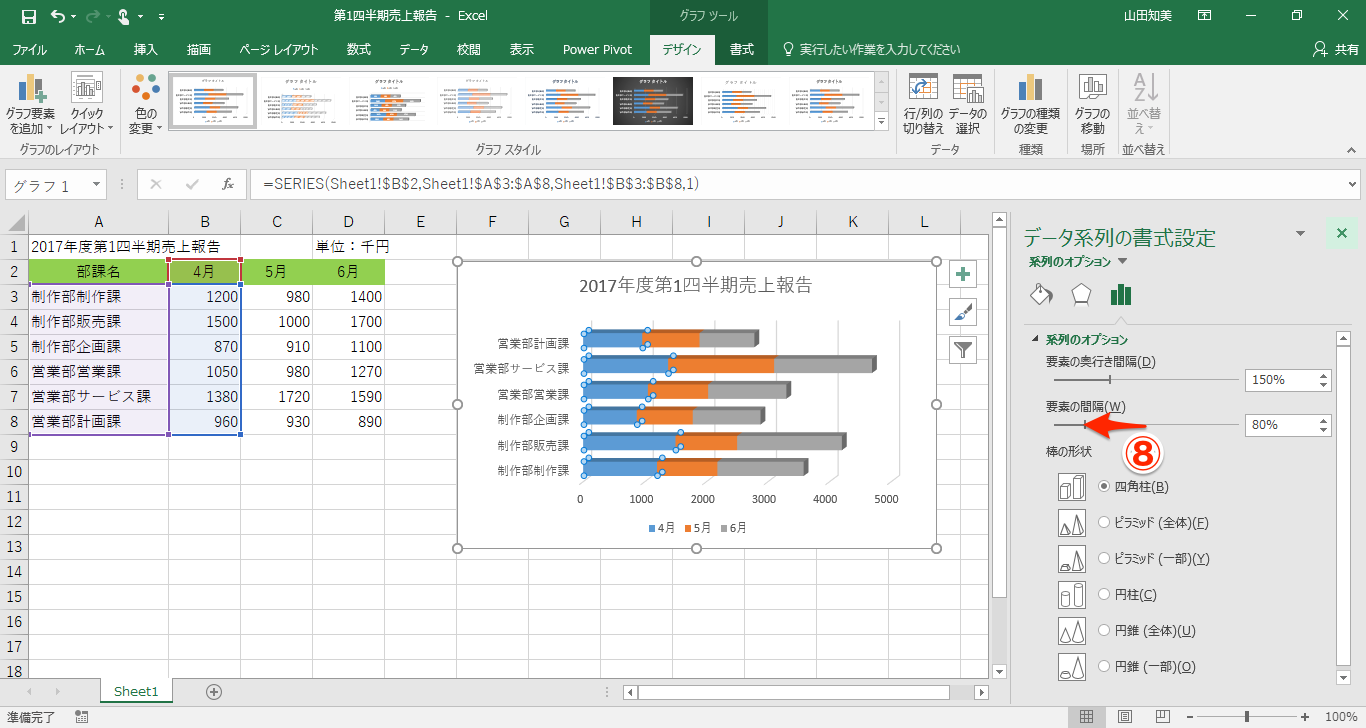Screen dimensions: 1366x728
Task: Open Series Options bar chart tab
Action: pos(1120,294)
